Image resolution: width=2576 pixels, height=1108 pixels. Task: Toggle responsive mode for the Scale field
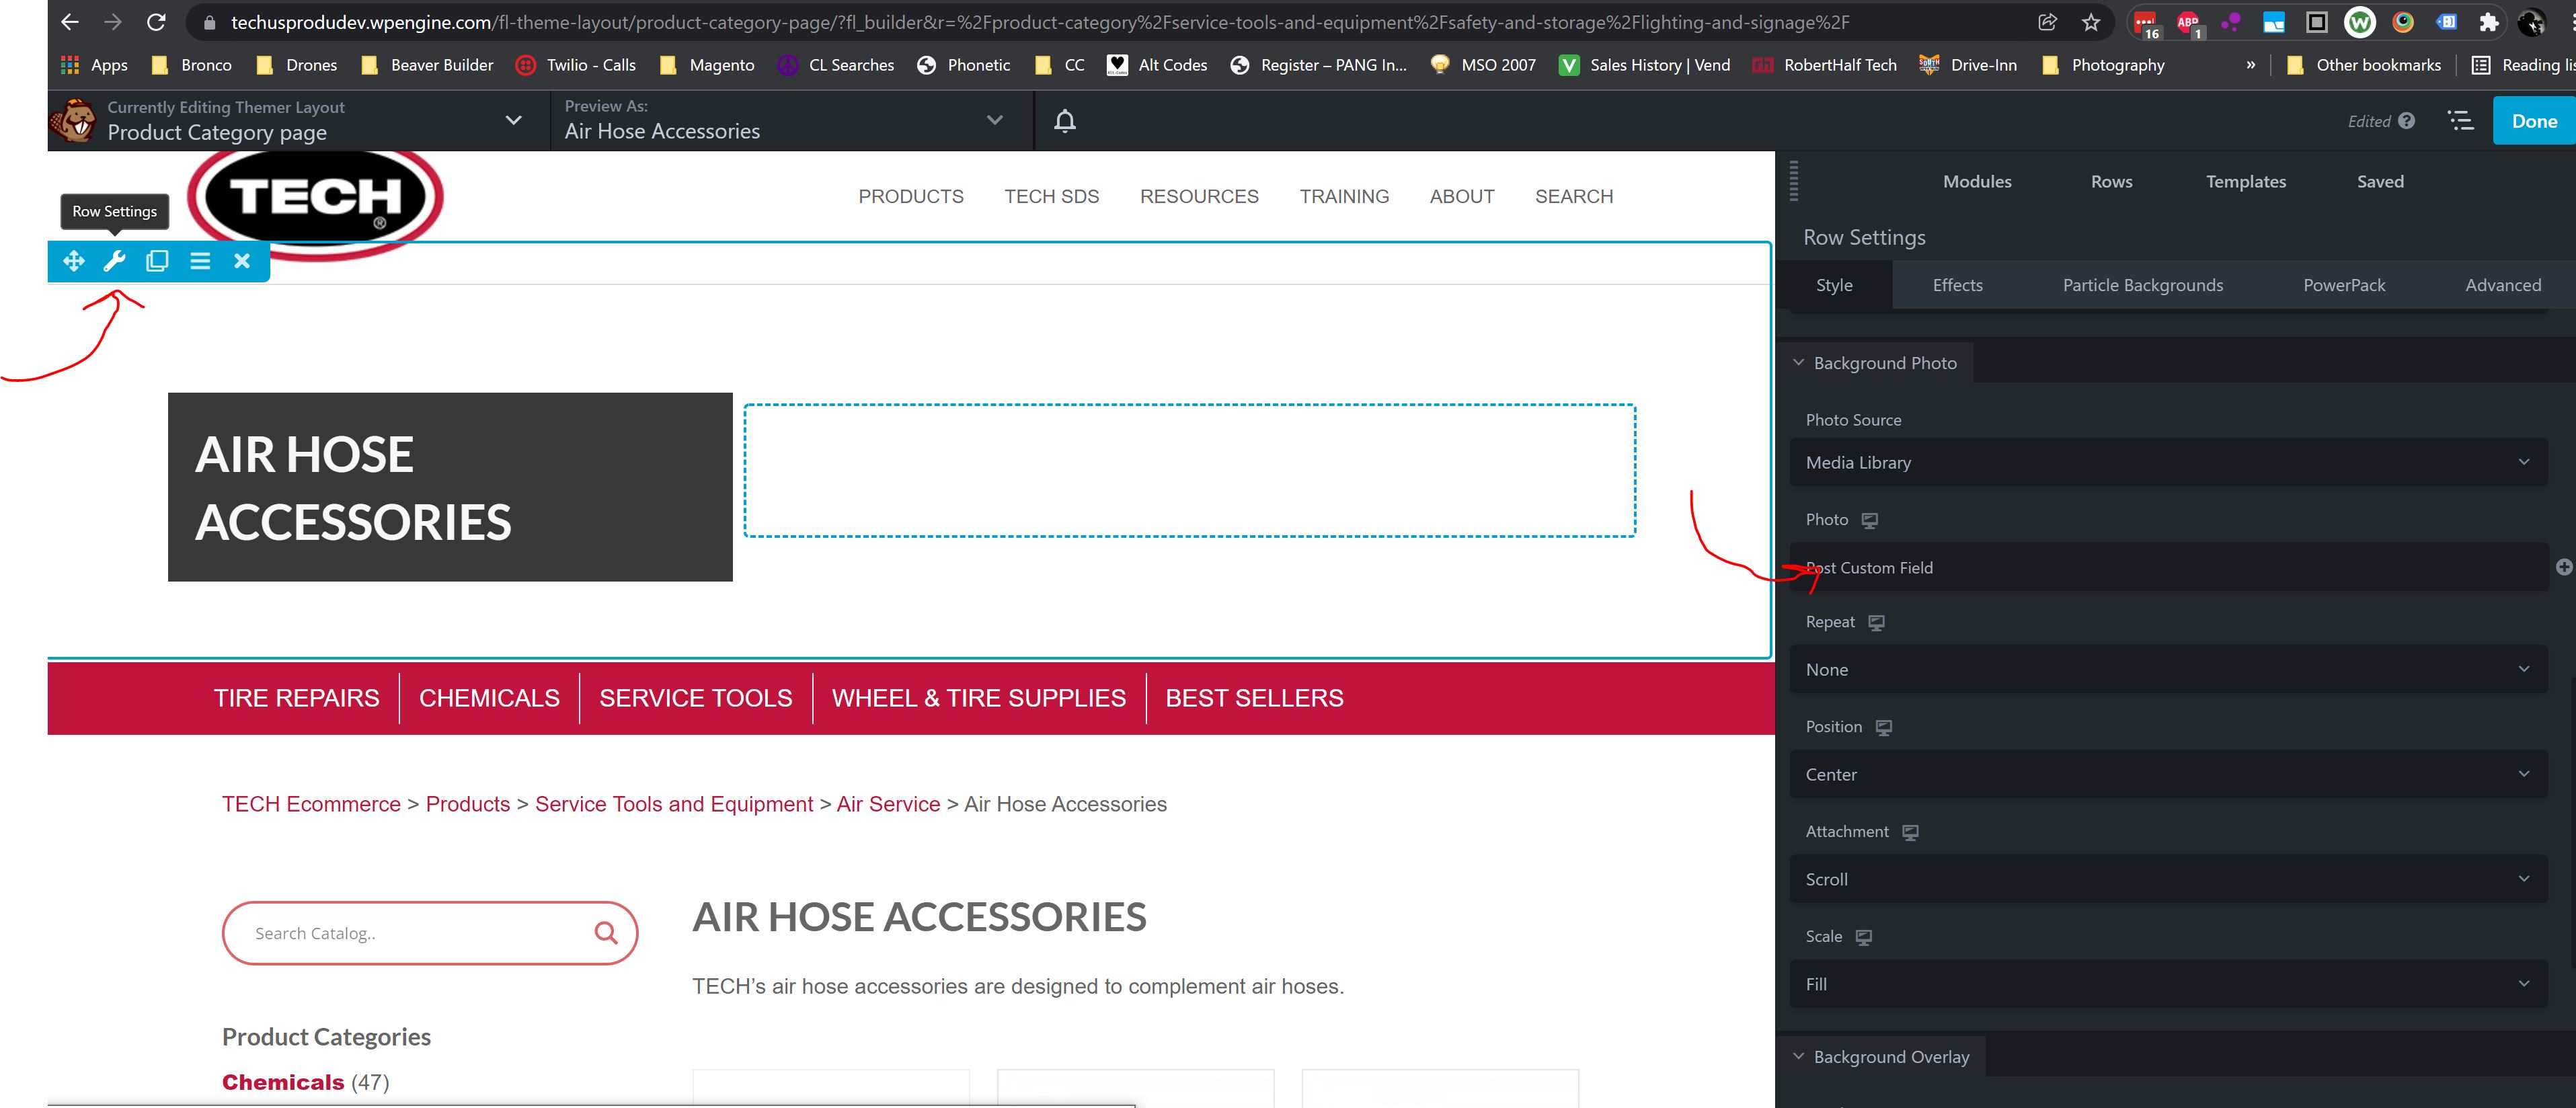point(1864,938)
